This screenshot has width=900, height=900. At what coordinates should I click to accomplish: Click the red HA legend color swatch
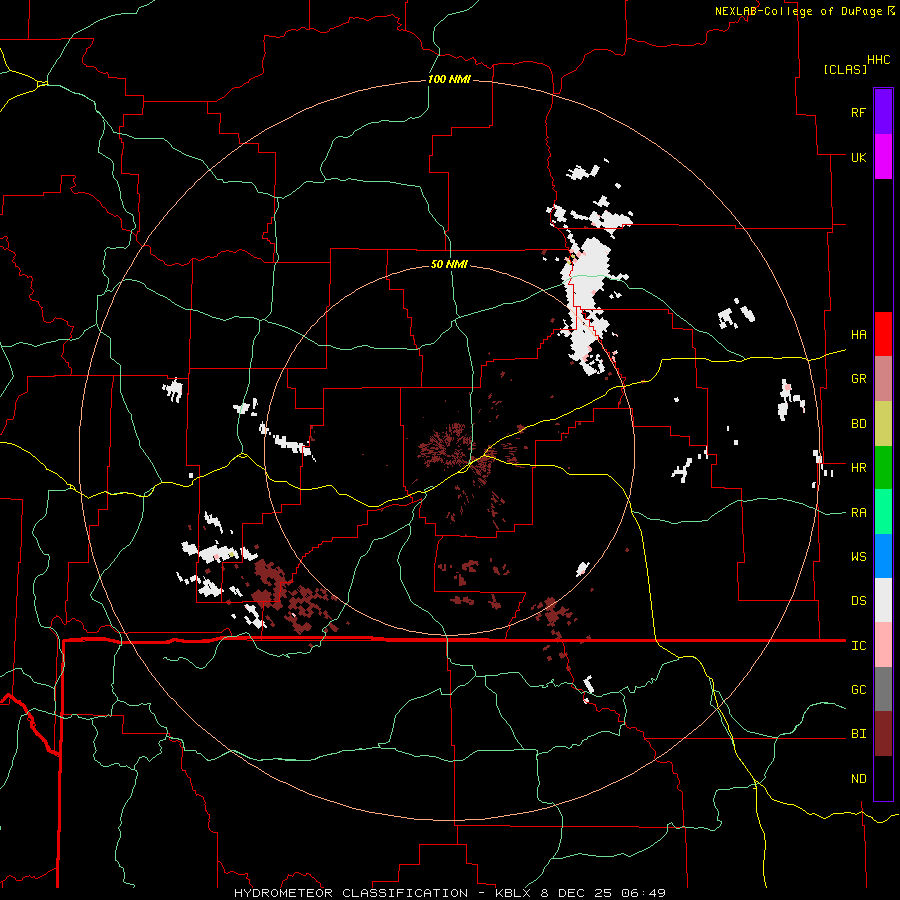[x=883, y=334]
